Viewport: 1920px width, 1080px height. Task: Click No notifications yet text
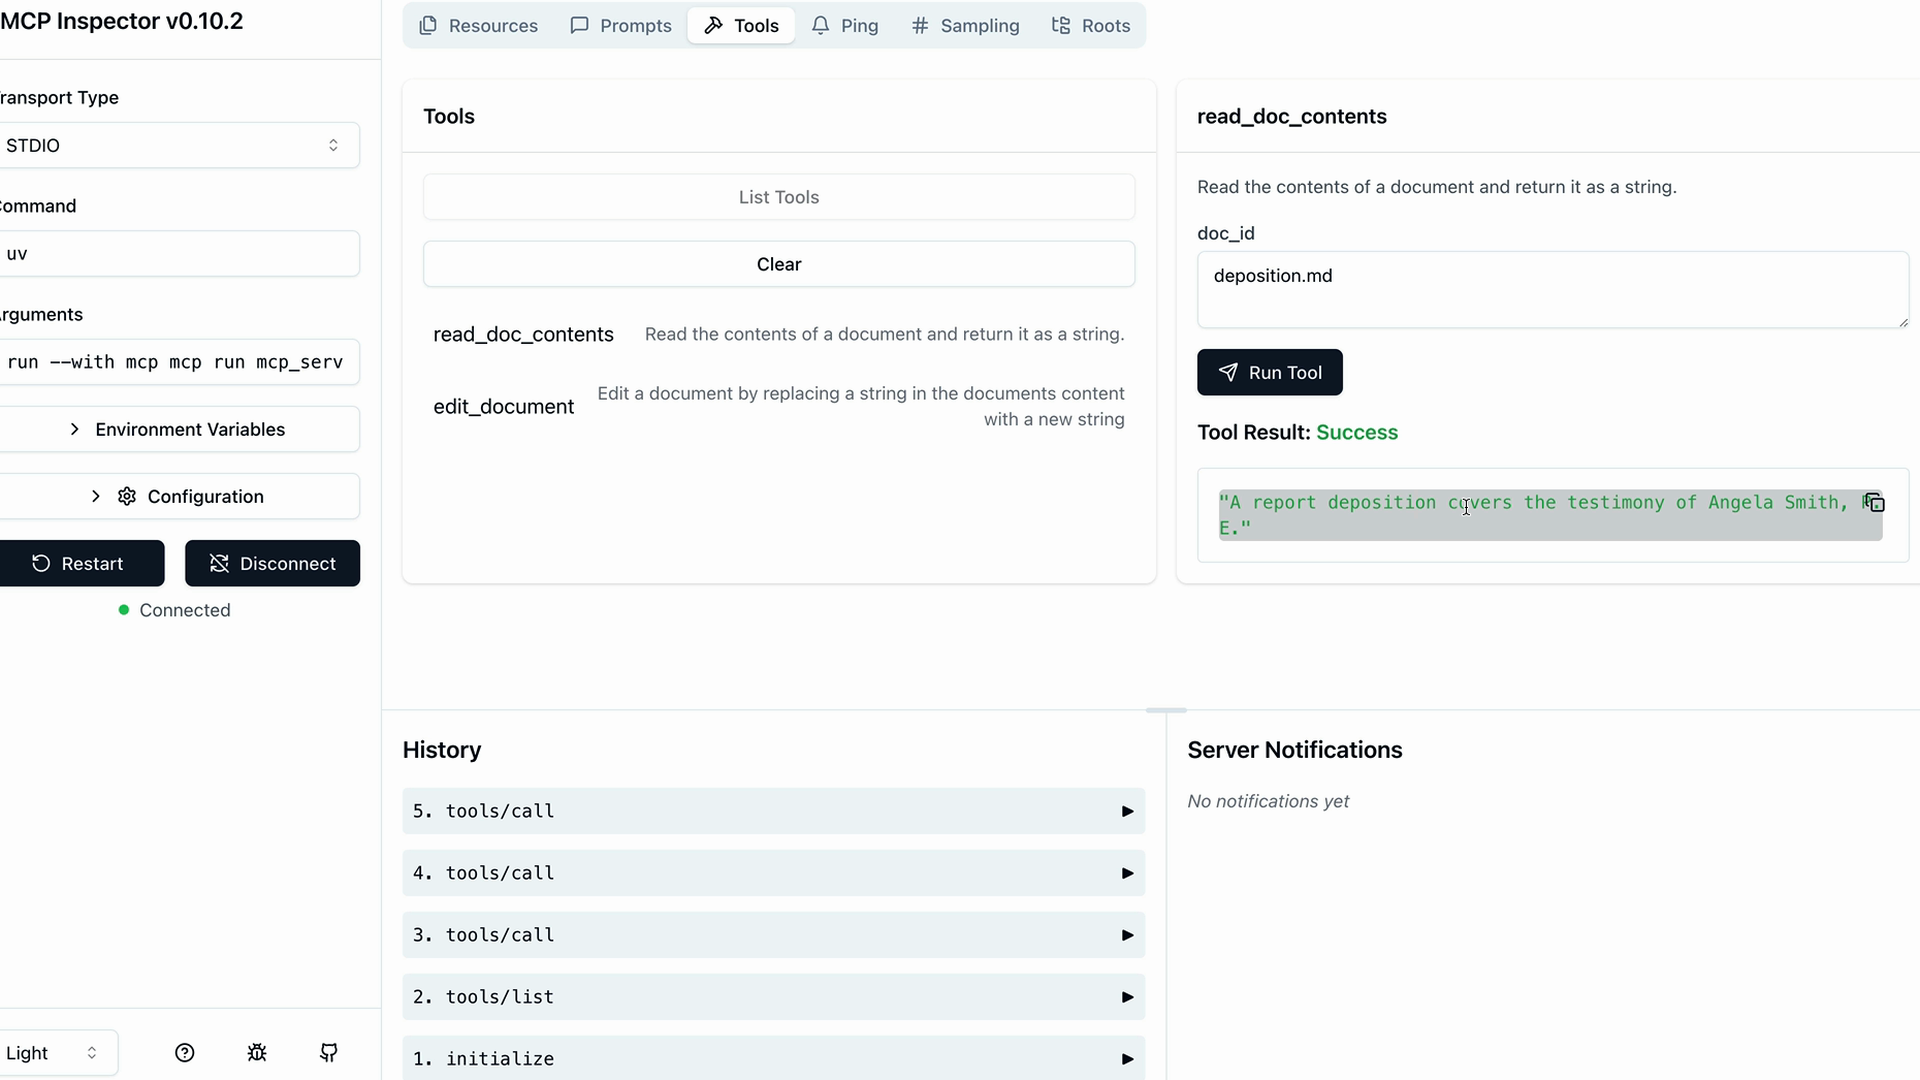tap(1268, 801)
